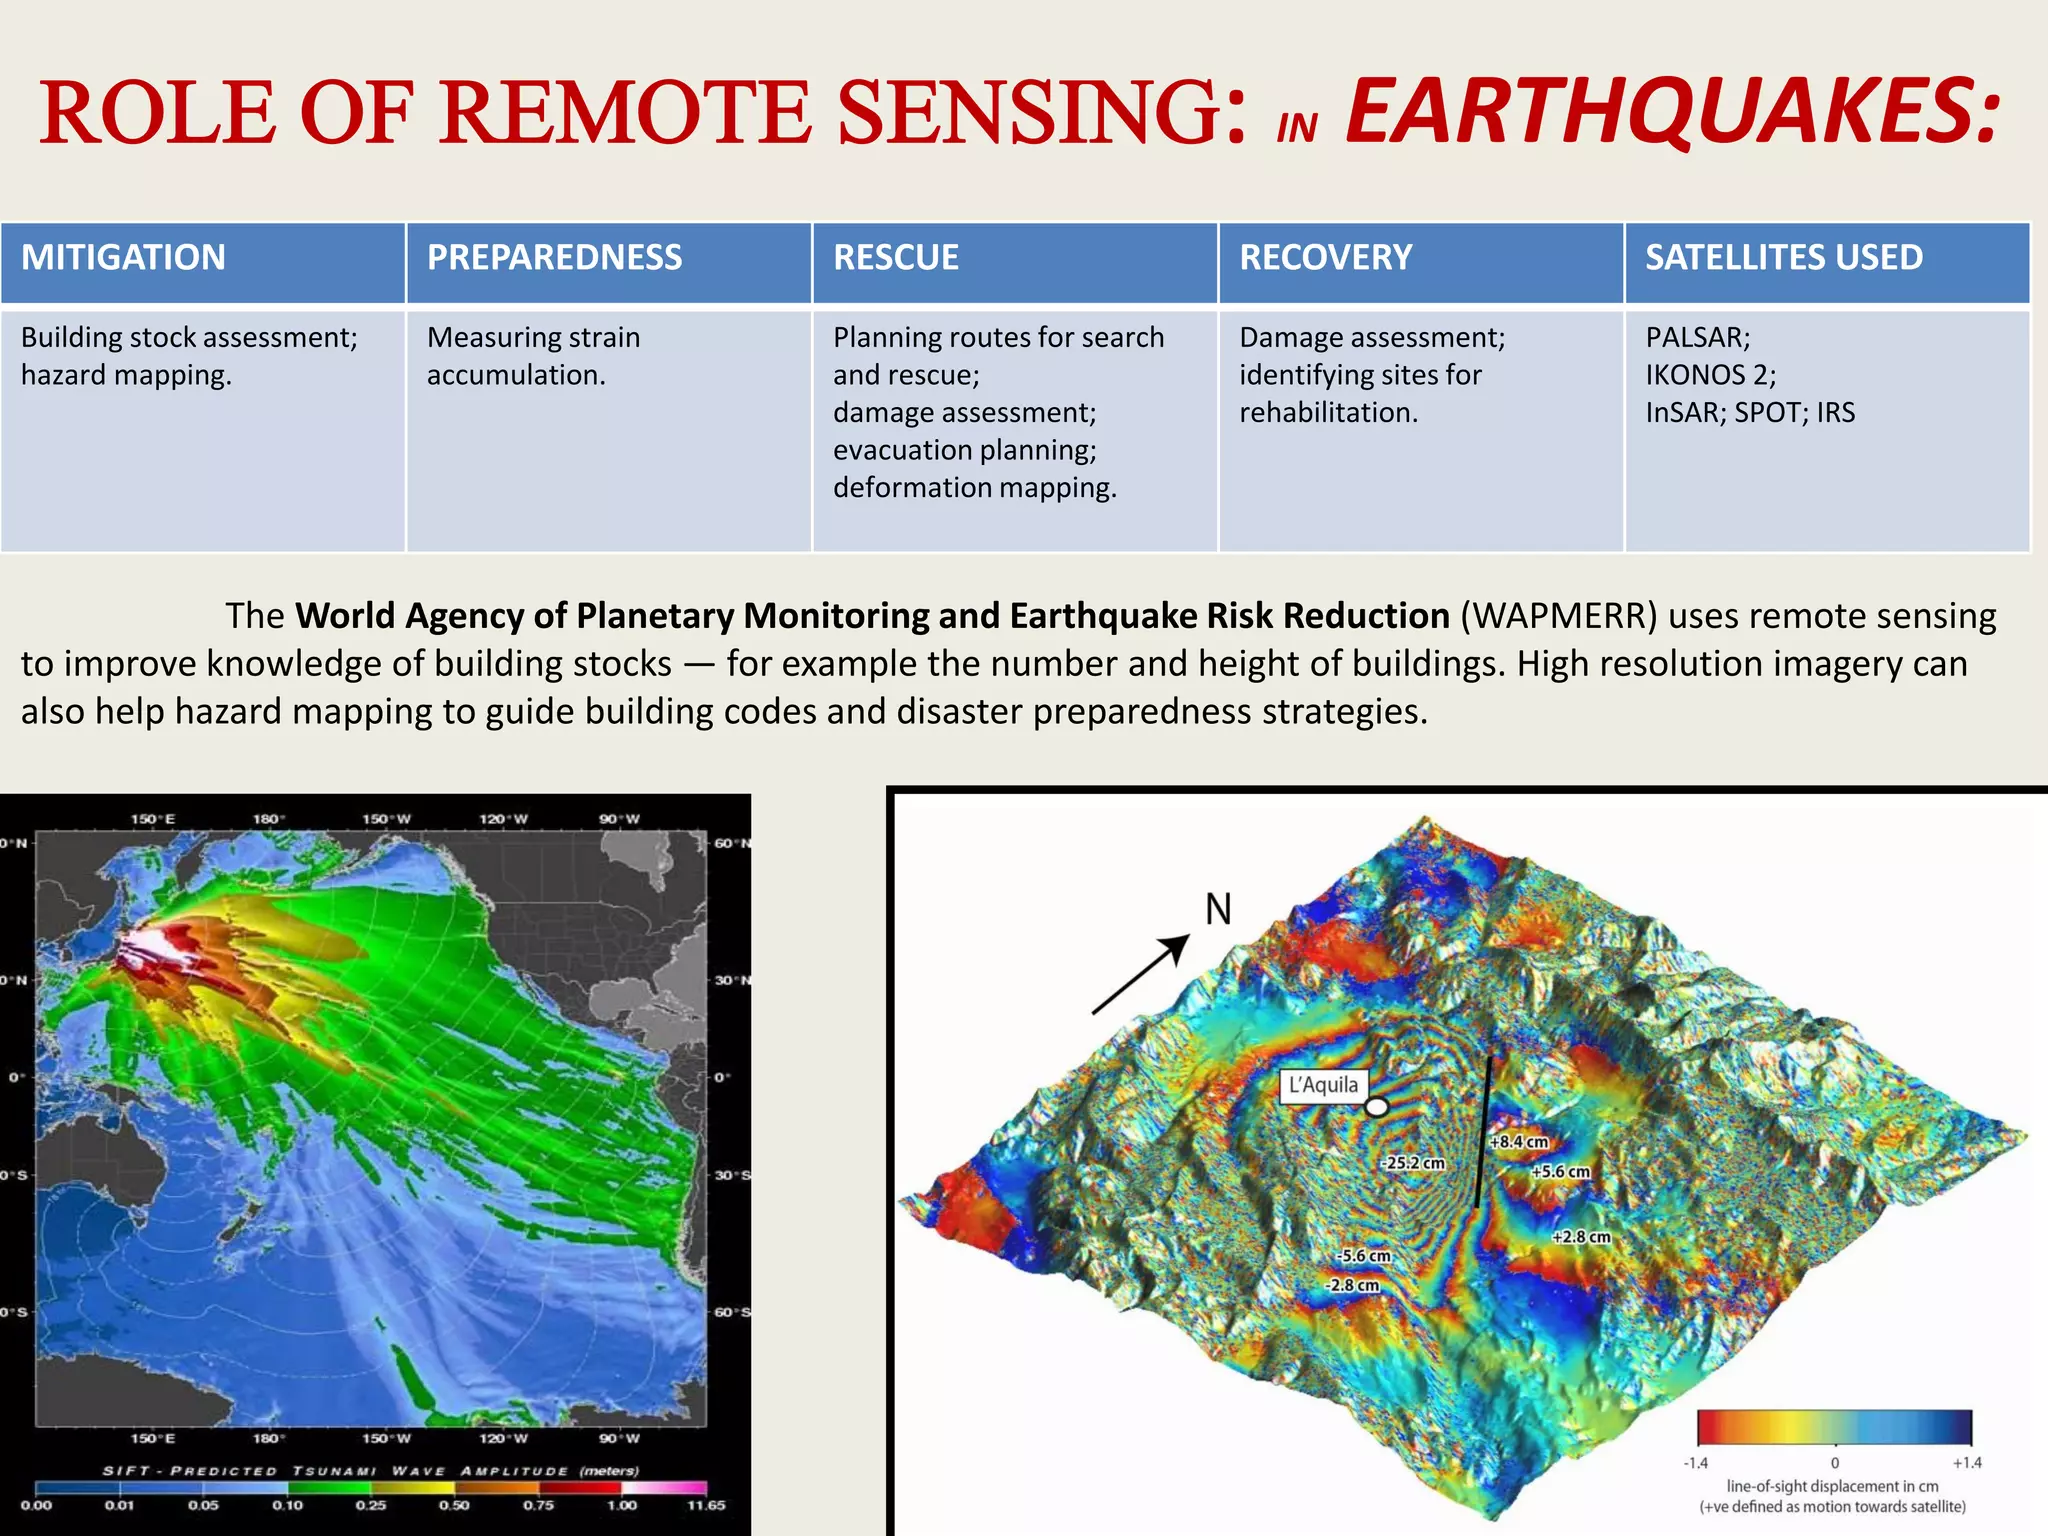
Task: Click the white L'Aquila location marker
Action: [1377, 1107]
